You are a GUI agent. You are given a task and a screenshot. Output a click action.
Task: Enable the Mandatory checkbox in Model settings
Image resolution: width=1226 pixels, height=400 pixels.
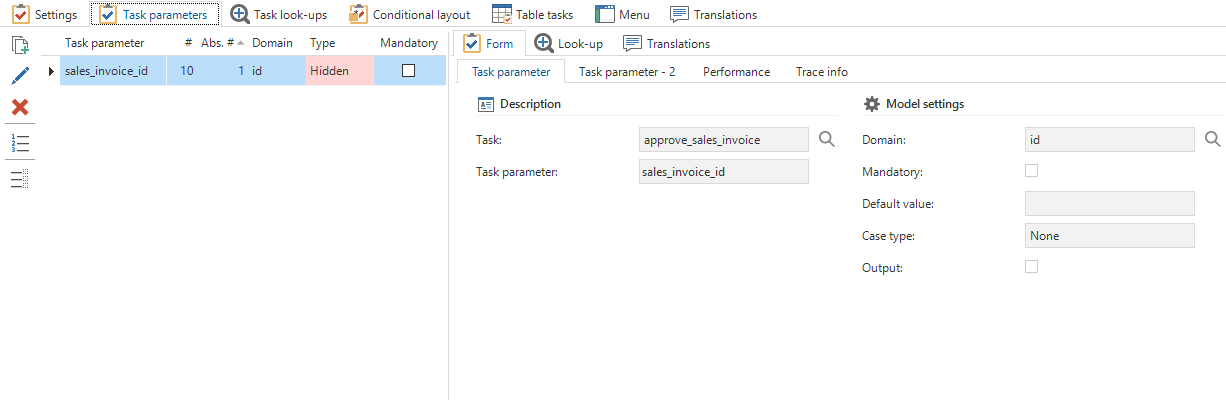tap(1032, 171)
